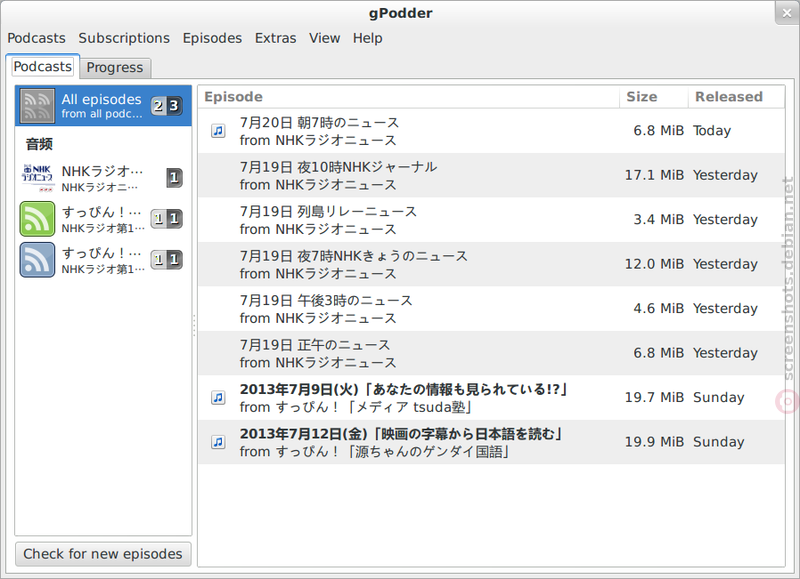The height and width of the screenshot is (579, 800).
Task: Open the Podcasts menu
Action: point(36,38)
